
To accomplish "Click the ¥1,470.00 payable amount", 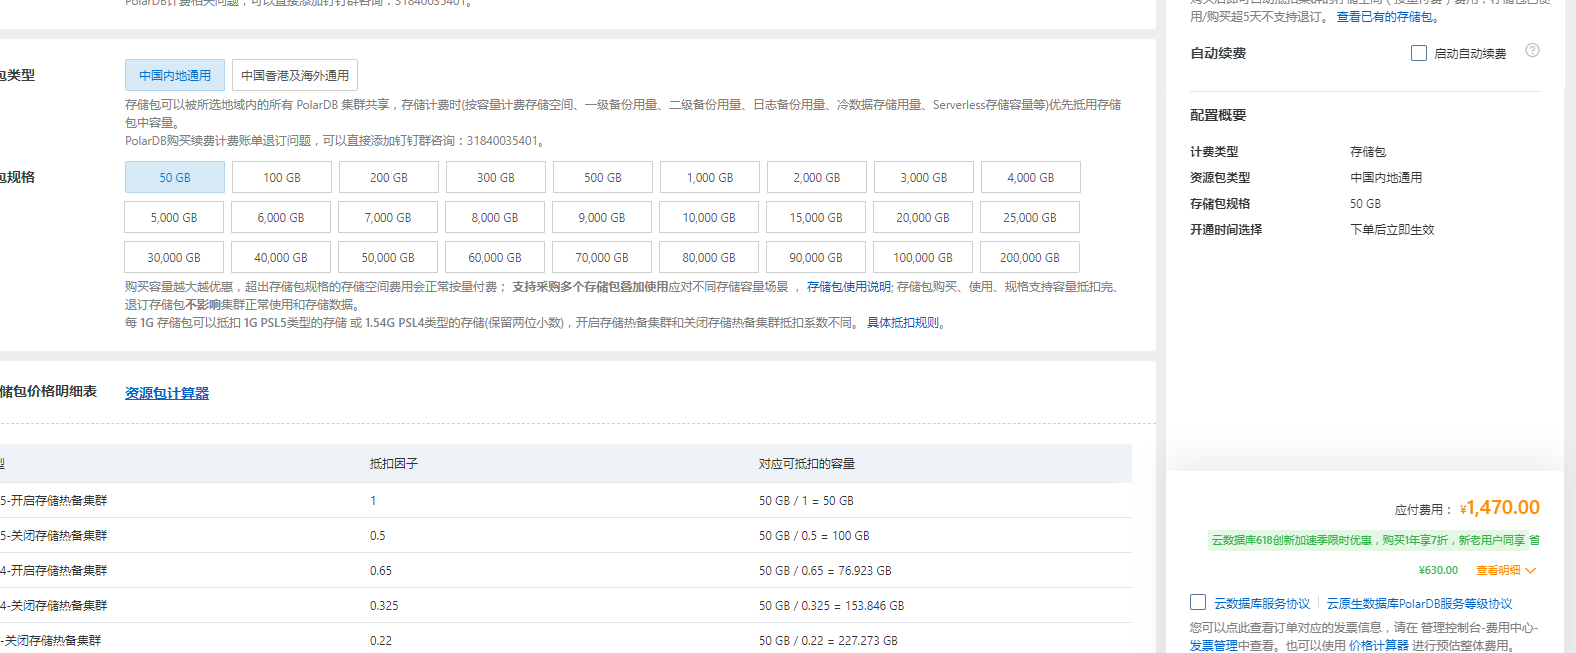I will pyautogui.click(x=1500, y=508).
